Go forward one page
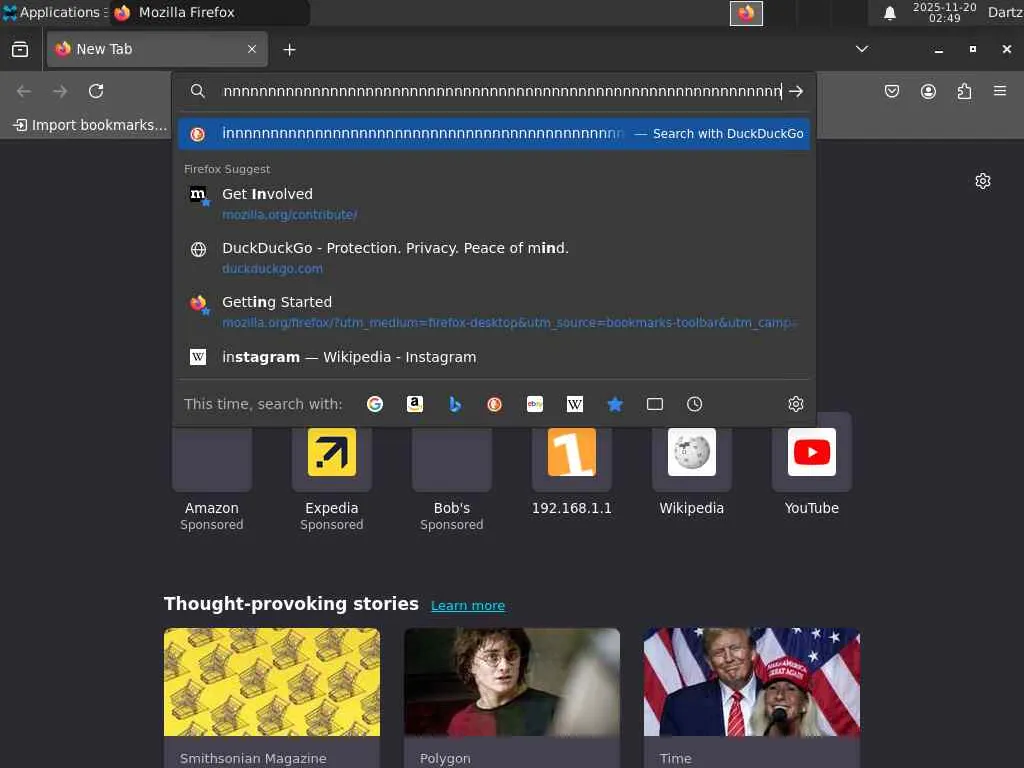This screenshot has height=768, width=1024. click(60, 91)
